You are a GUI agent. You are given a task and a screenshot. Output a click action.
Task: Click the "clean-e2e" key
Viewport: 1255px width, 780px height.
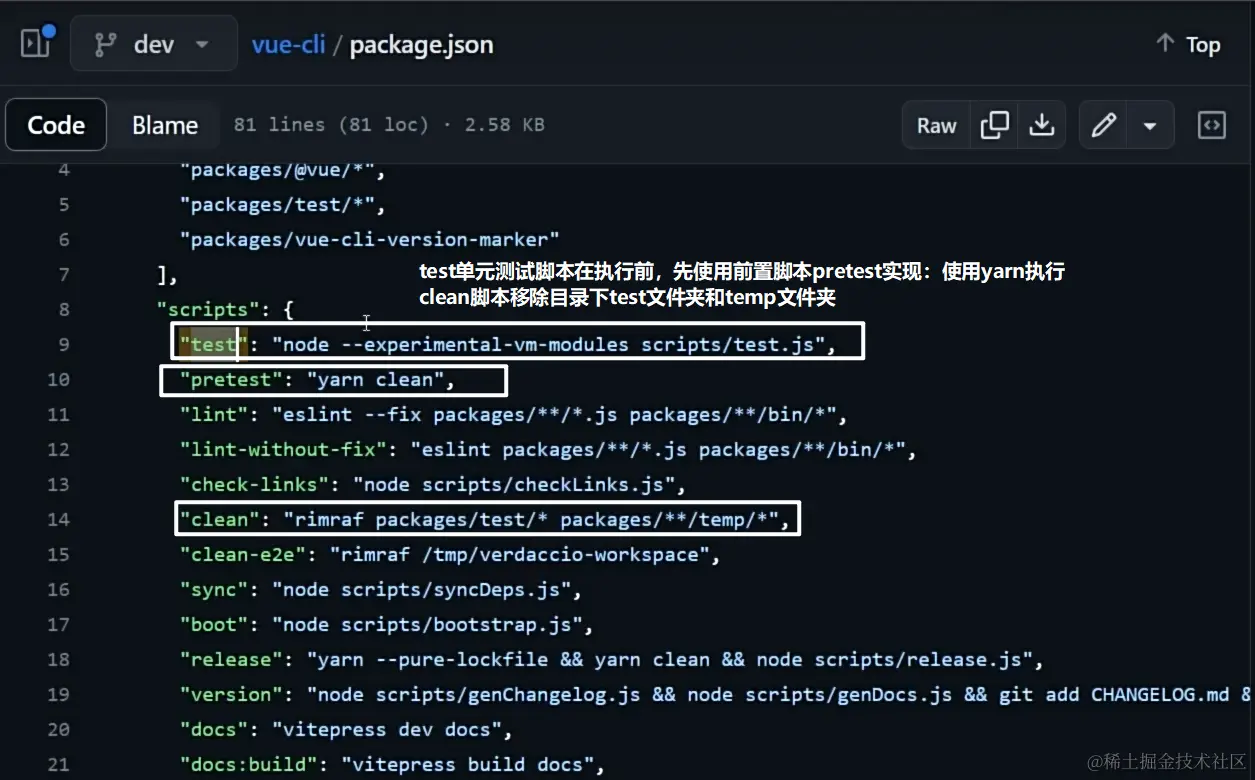pyautogui.click(x=242, y=555)
